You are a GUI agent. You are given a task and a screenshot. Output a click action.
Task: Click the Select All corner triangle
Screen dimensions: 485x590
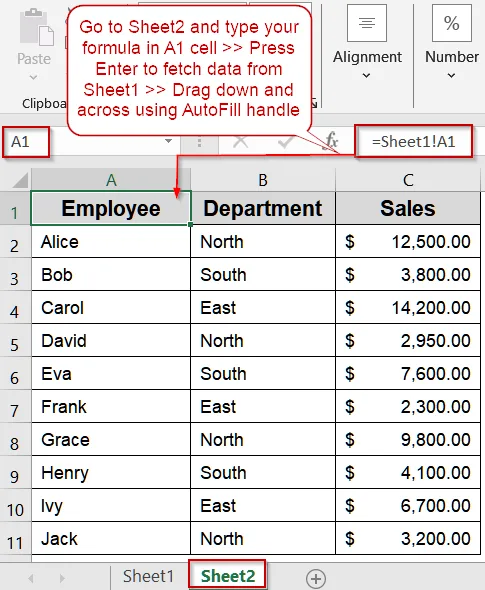coord(20,180)
